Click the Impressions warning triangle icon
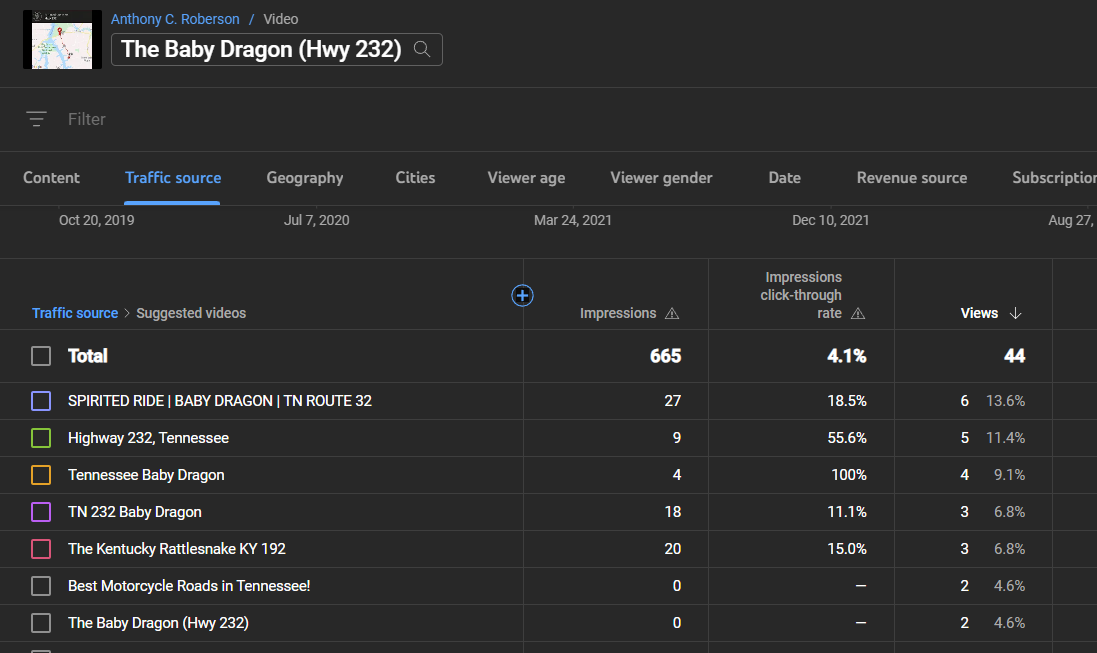Image resolution: width=1097 pixels, height=653 pixels. coord(672,314)
